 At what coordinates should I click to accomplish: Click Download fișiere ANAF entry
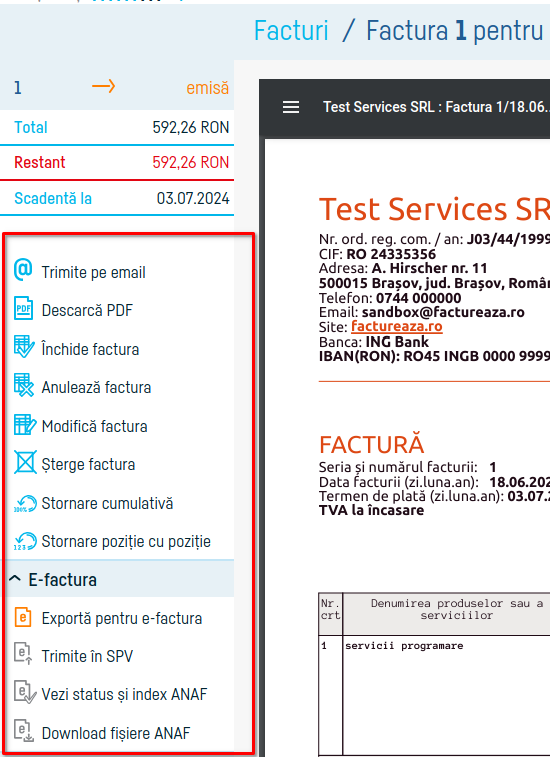(x=116, y=733)
